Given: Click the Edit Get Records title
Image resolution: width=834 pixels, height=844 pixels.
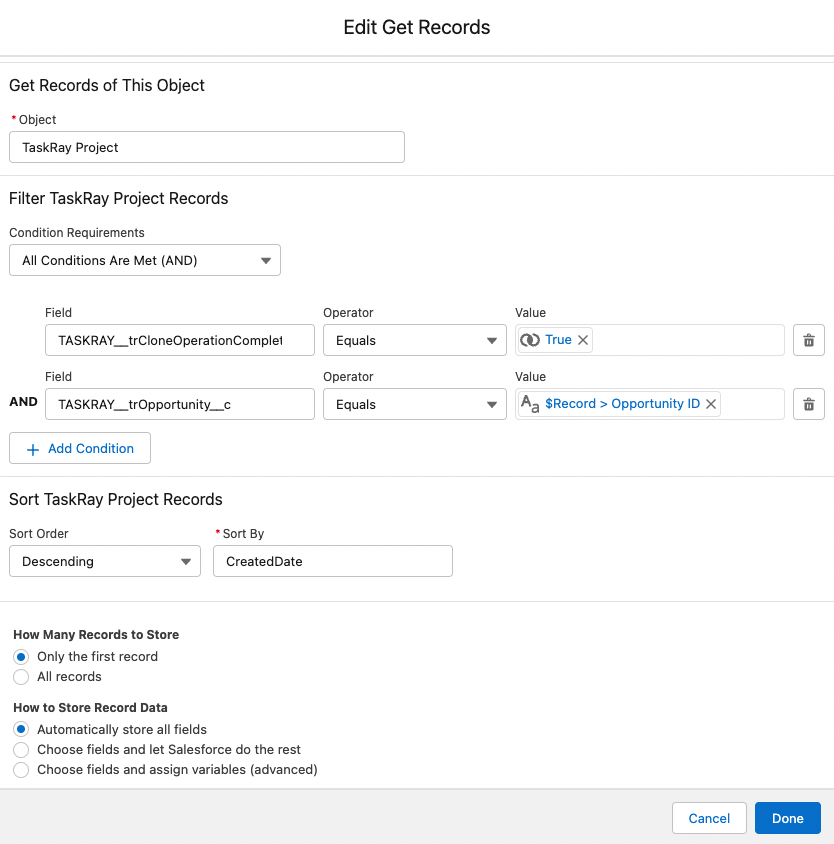Looking at the screenshot, I should click(x=417, y=27).
